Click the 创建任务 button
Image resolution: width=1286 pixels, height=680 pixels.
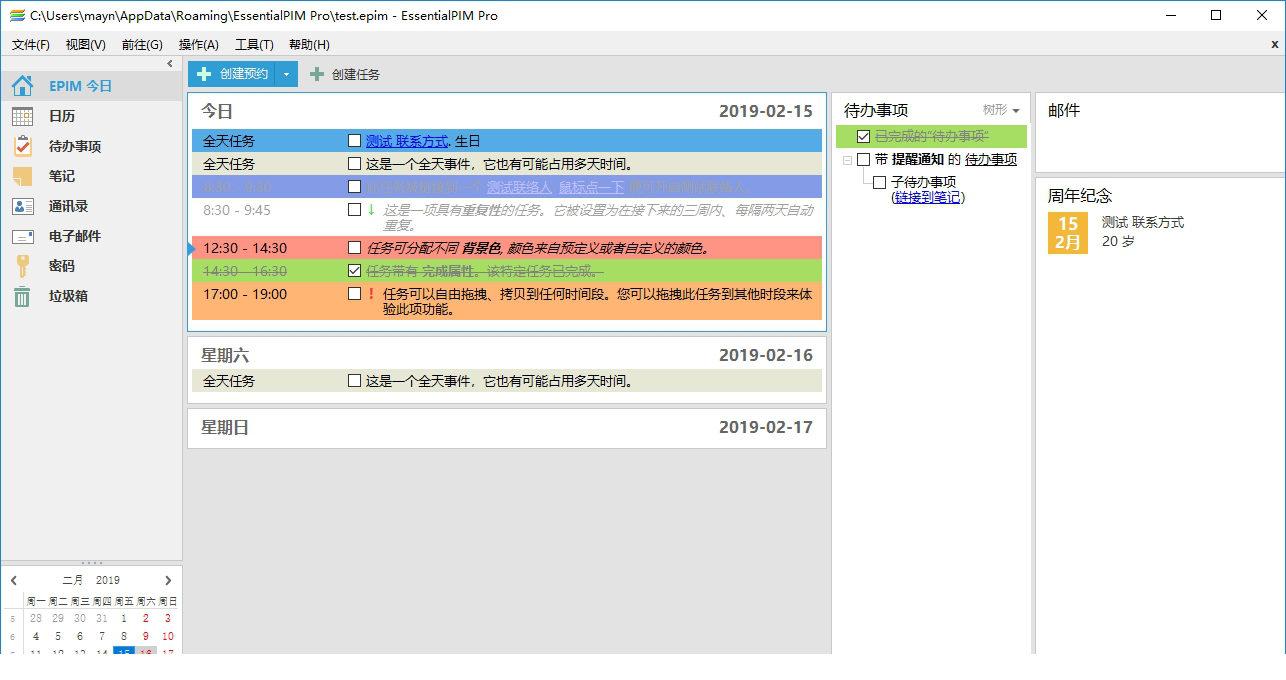click(x=345, y=74)
